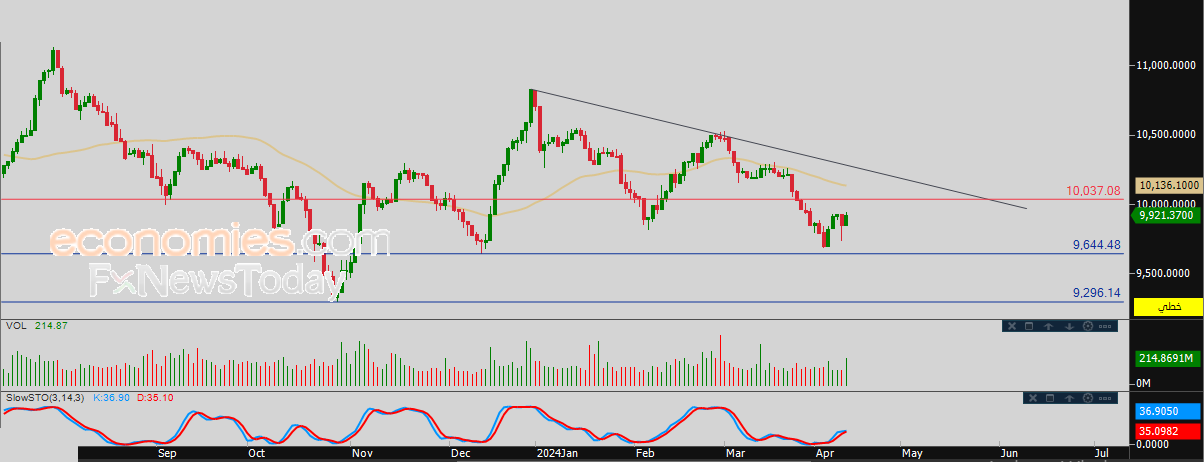This screenshot has width=1204, height=462.
Task: Maximize the SlowSTO pane
Action: [x=1050, y=398]
